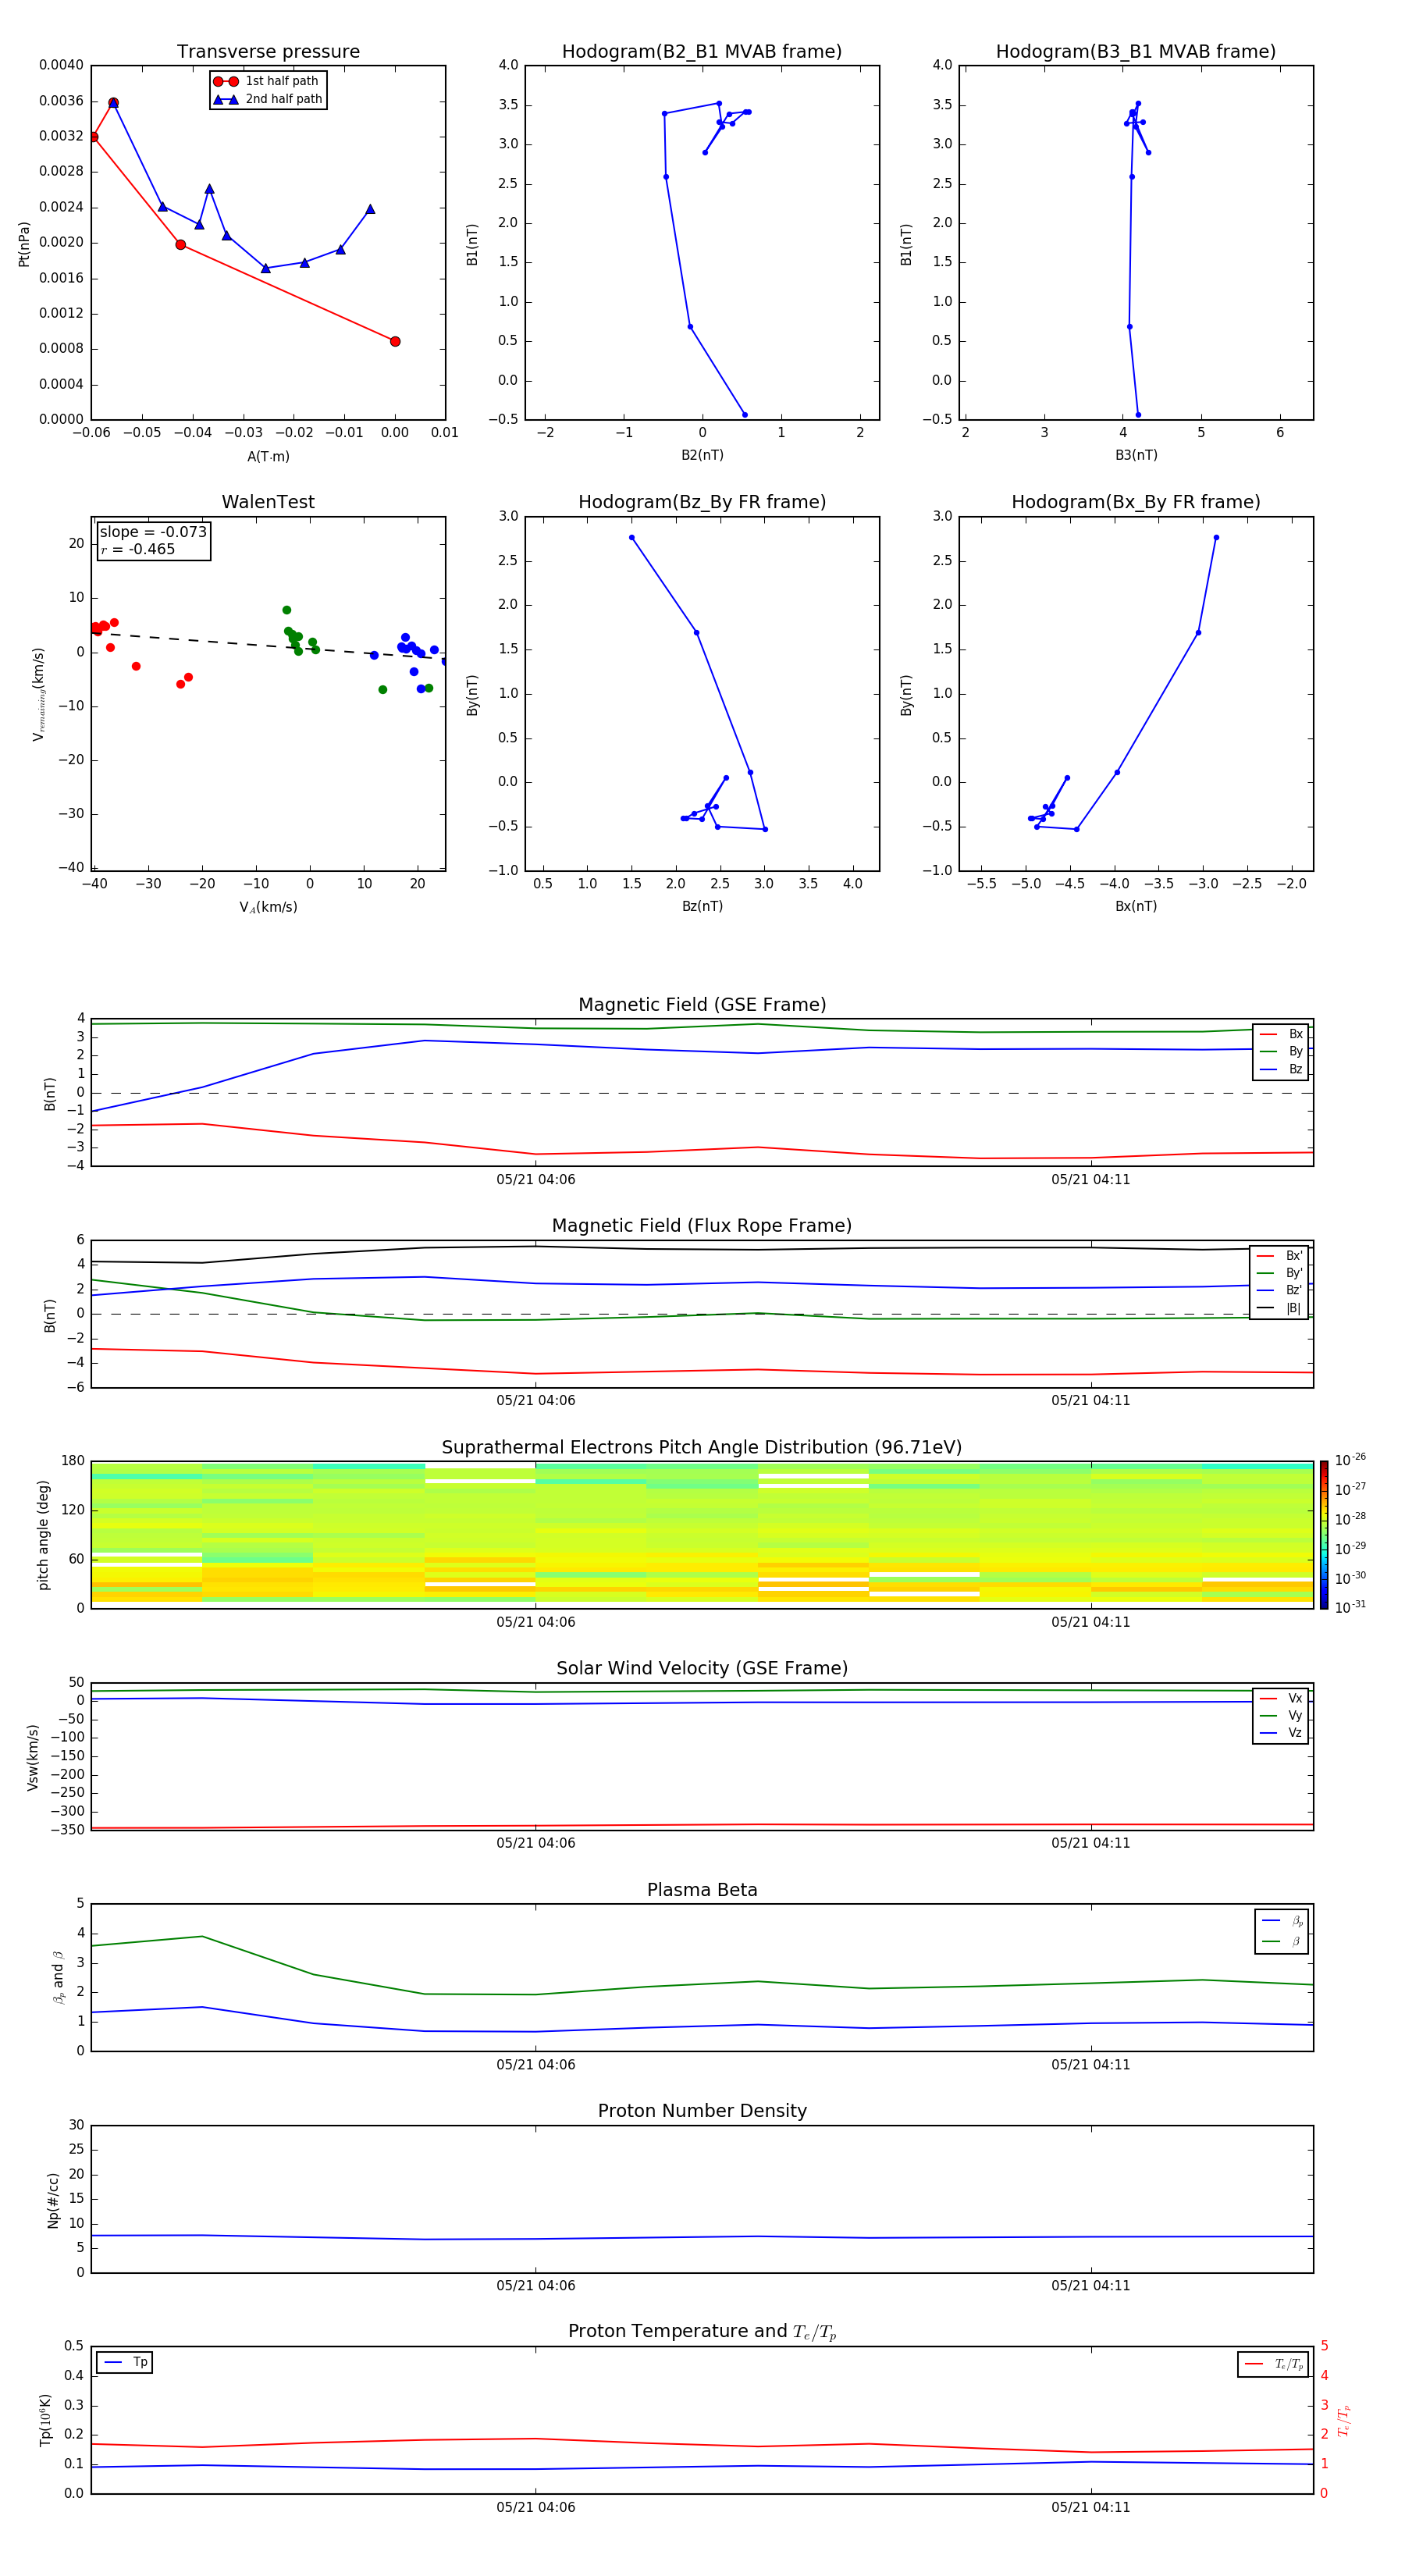This screenshot has width=1405, height=2576.
Task: Click the WalenTest 'VA(km/s)' x-axis label
Action: (x=268, y=907)
